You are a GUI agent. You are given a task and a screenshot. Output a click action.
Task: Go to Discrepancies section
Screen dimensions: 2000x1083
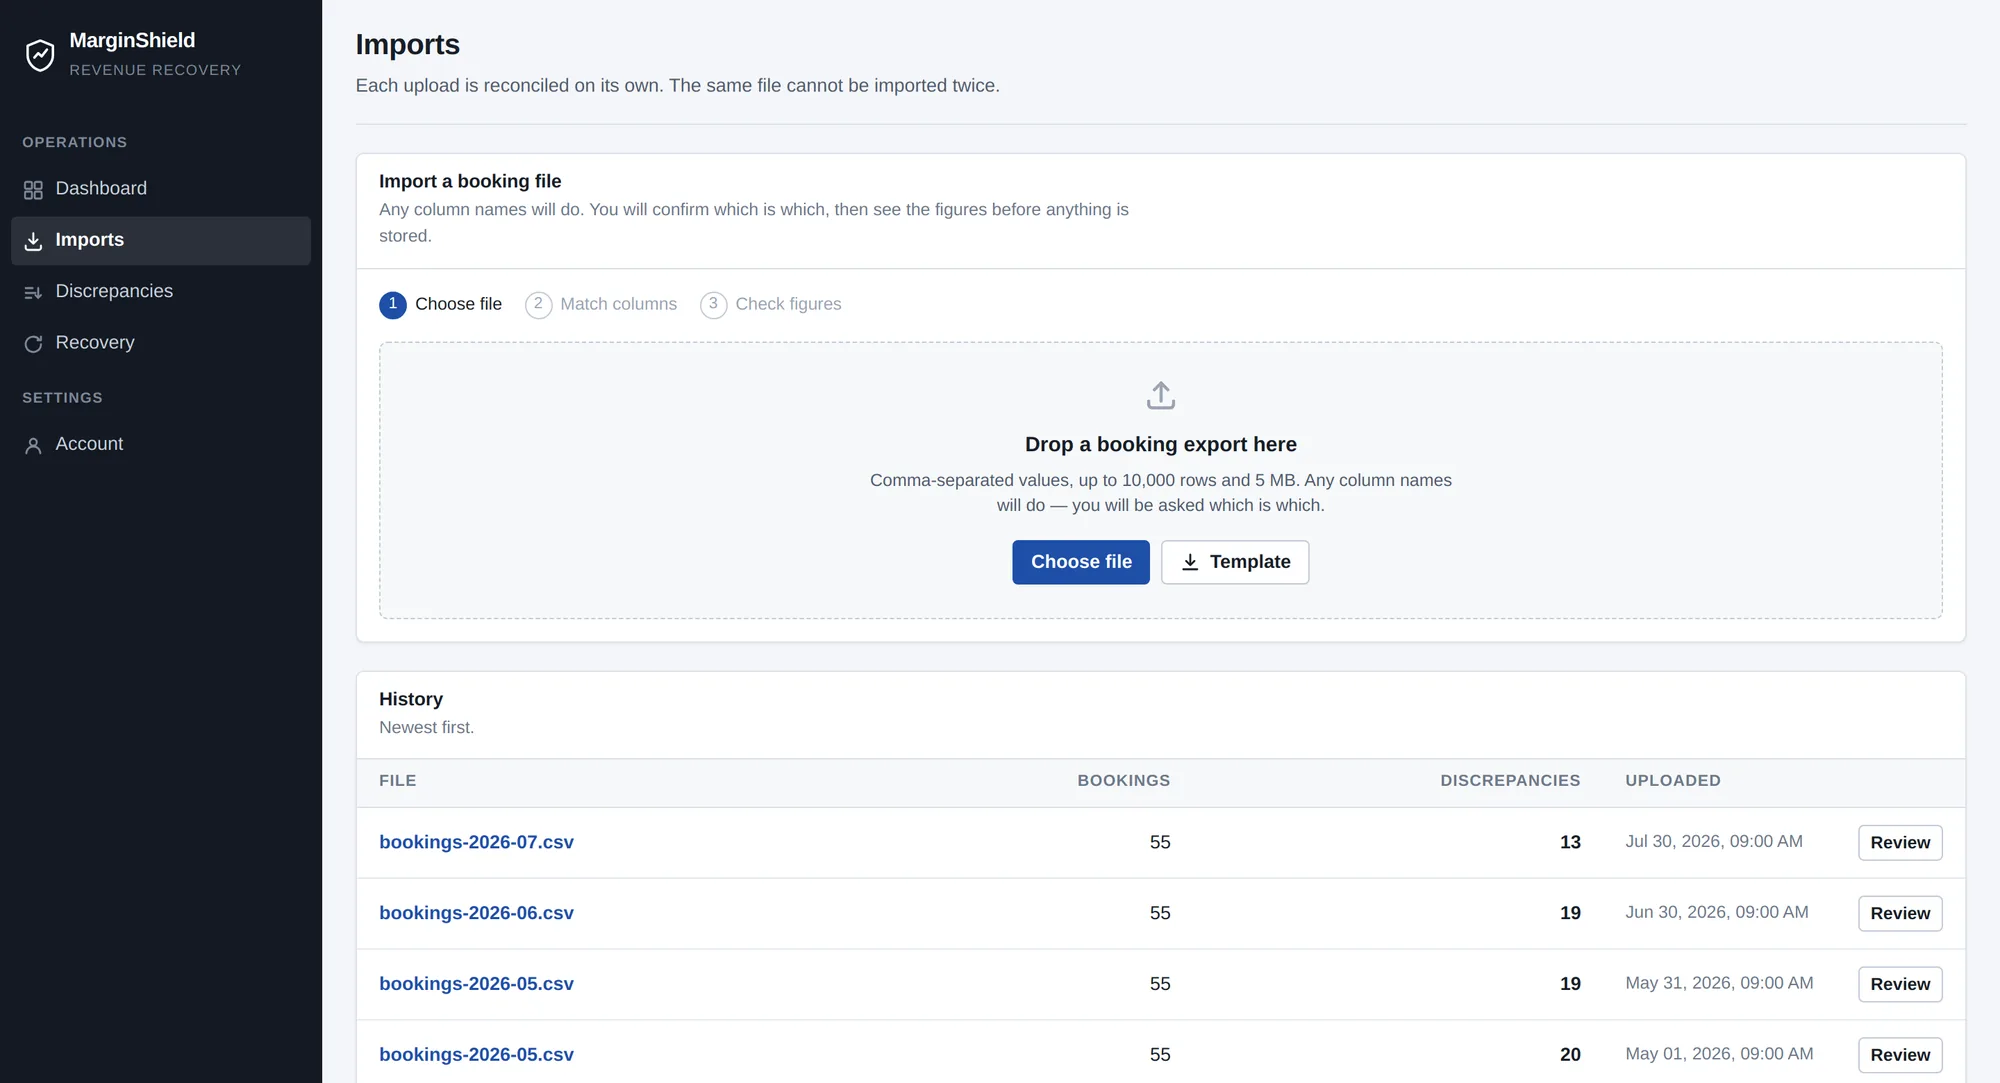coord(161,291)
